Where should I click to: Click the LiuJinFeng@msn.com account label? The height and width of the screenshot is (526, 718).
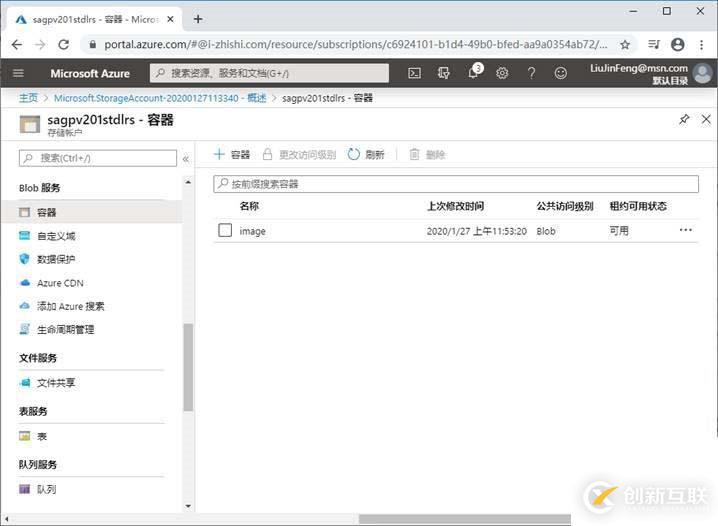639,68
